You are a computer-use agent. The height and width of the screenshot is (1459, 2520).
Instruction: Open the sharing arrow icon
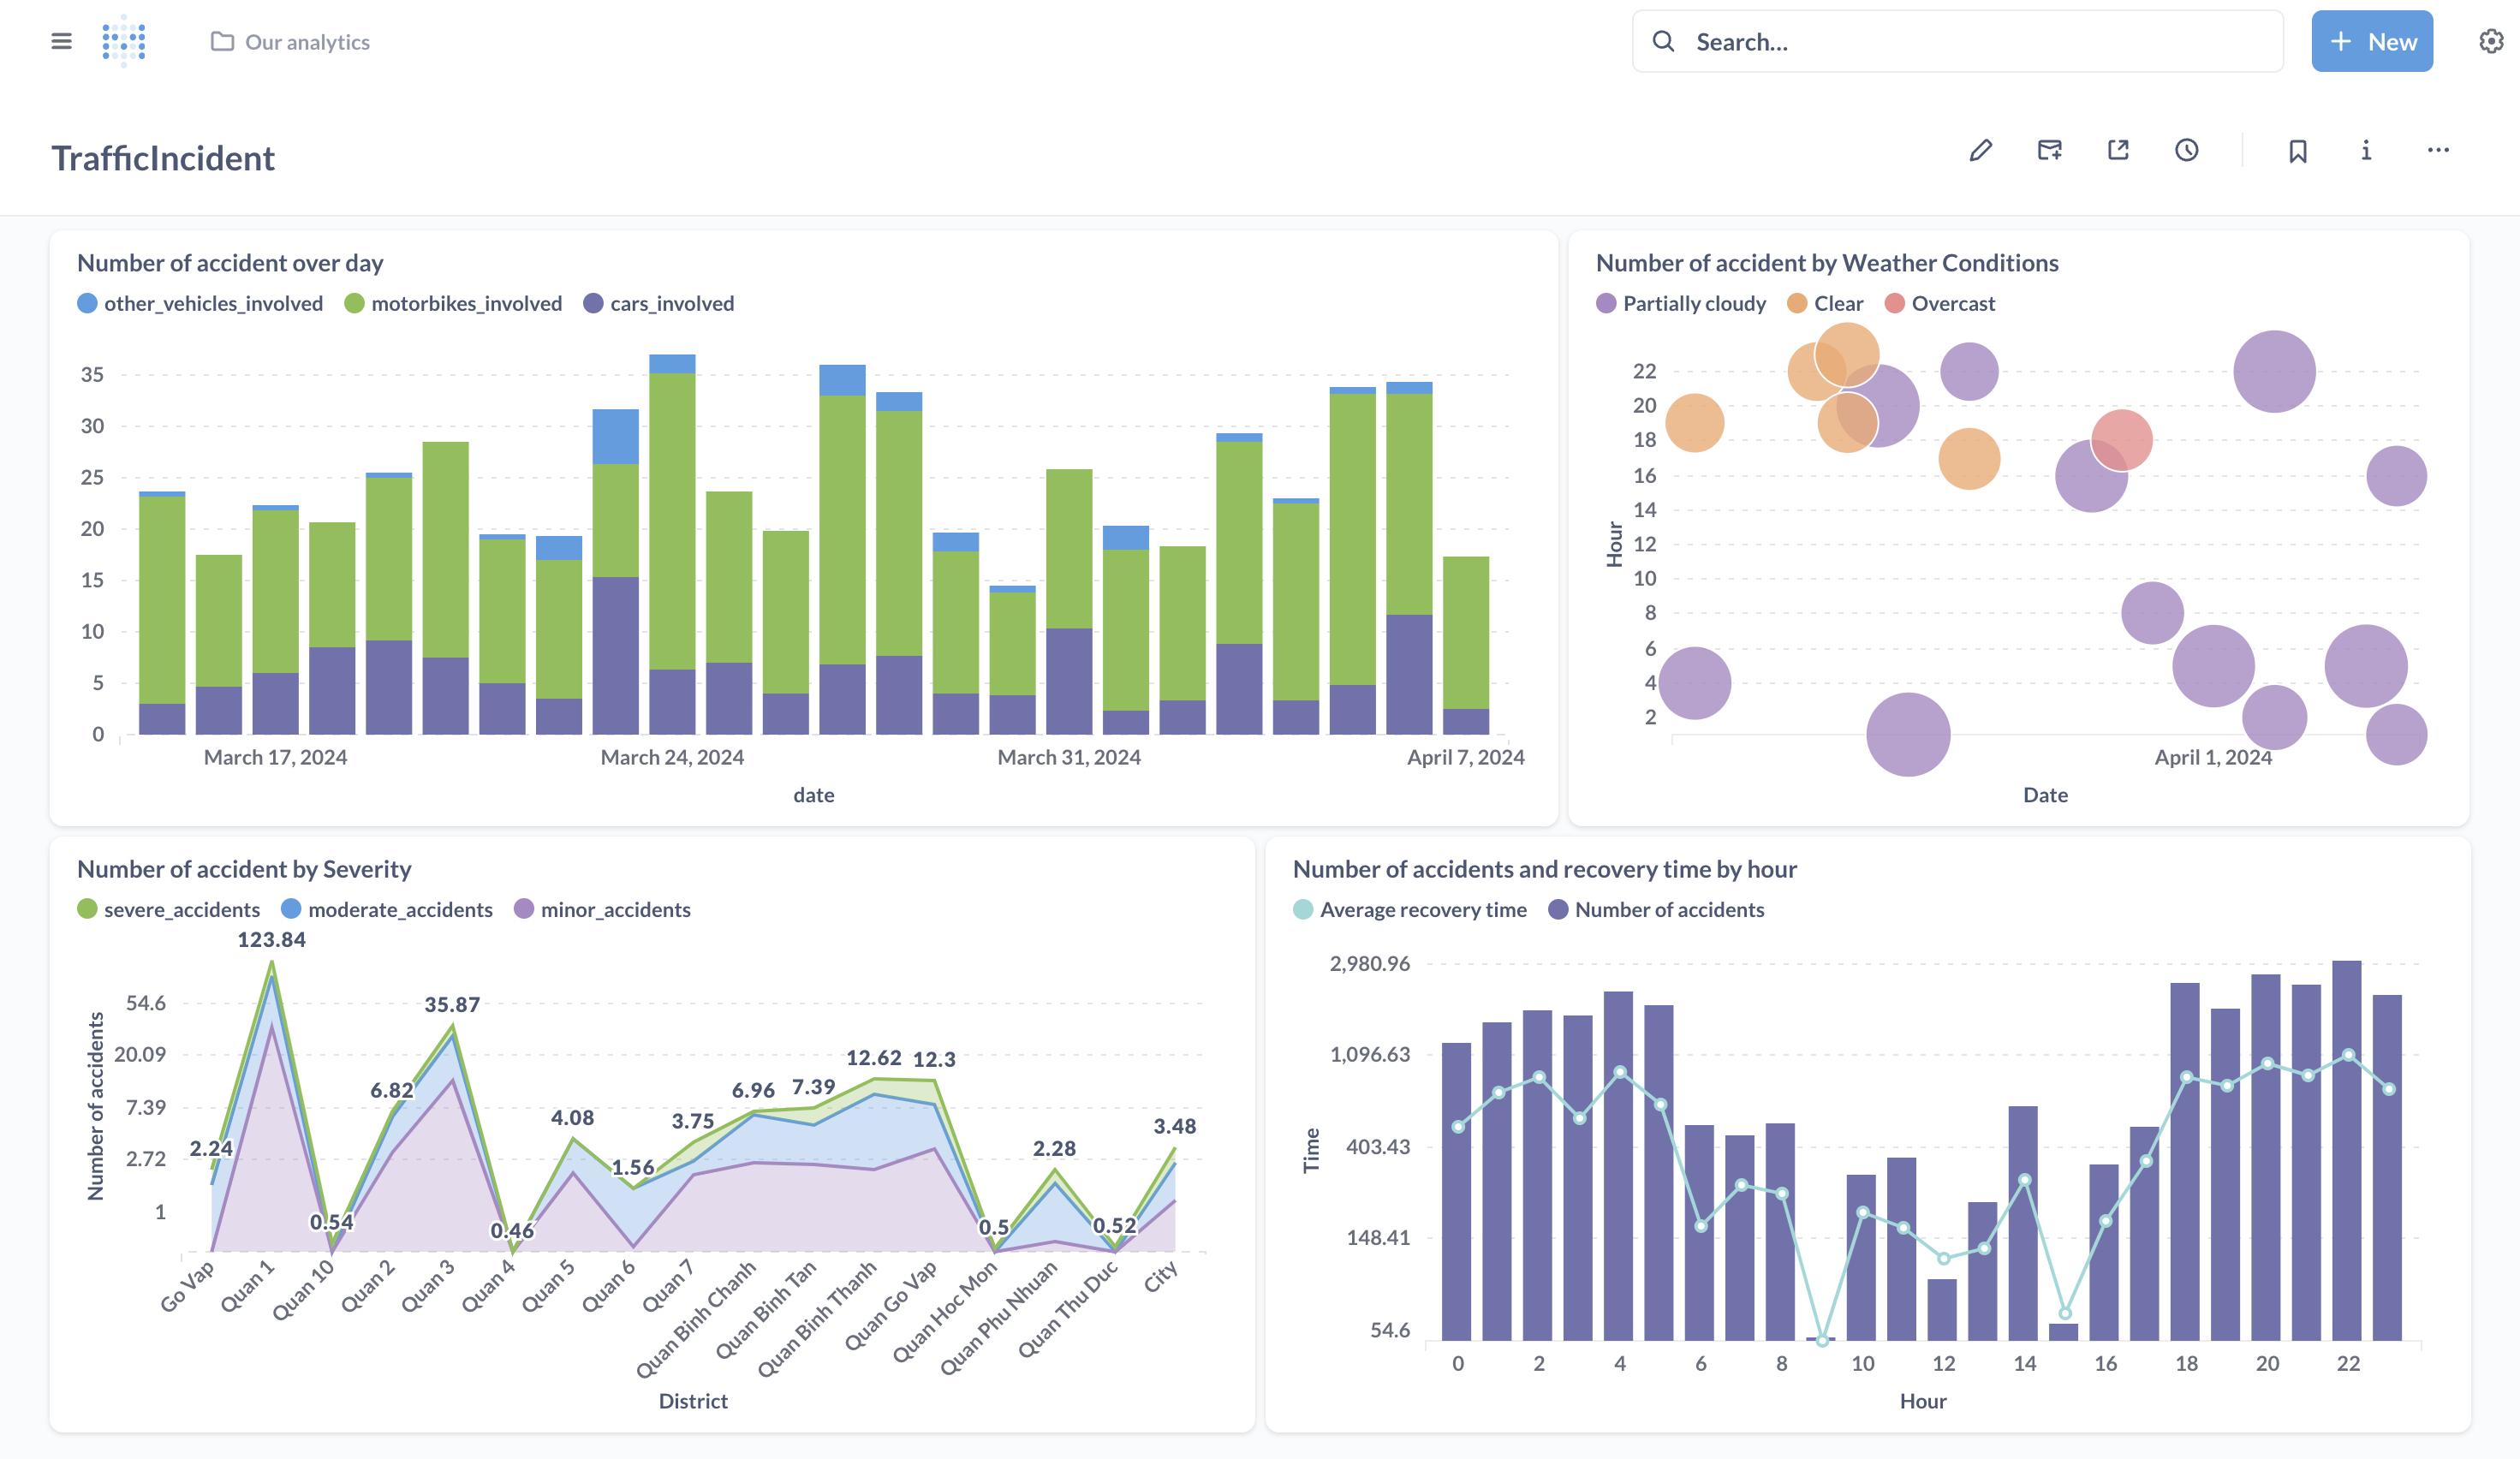2118,150
